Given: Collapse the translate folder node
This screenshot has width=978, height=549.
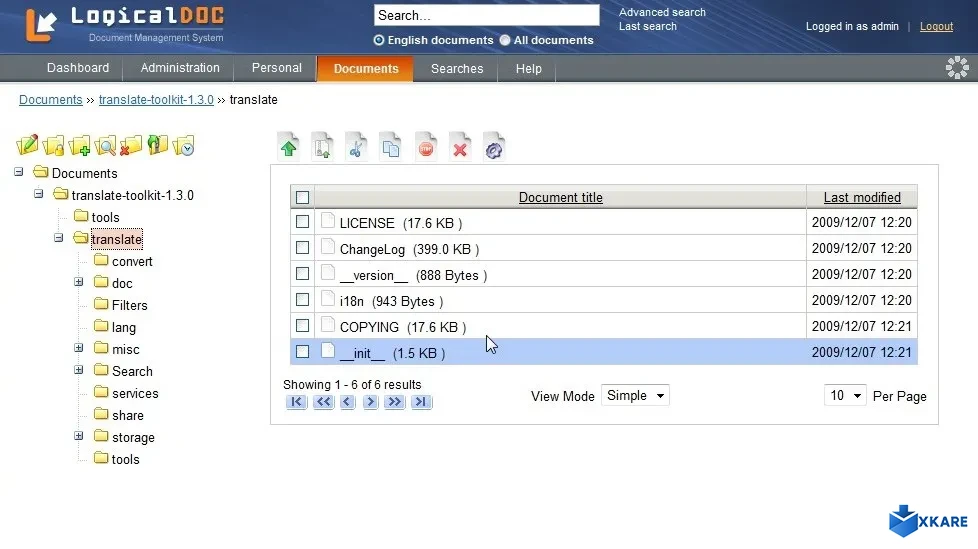Looking at the screenshot, I should [x=59, y=238].
